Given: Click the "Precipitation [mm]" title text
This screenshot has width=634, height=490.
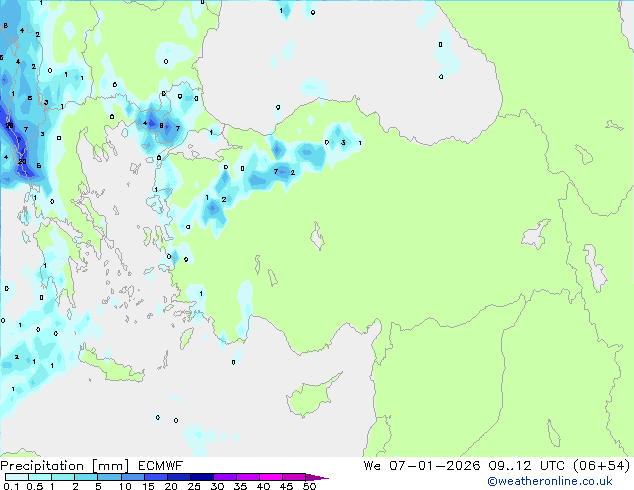Looking at the screenshot, I should click(65, 466).
